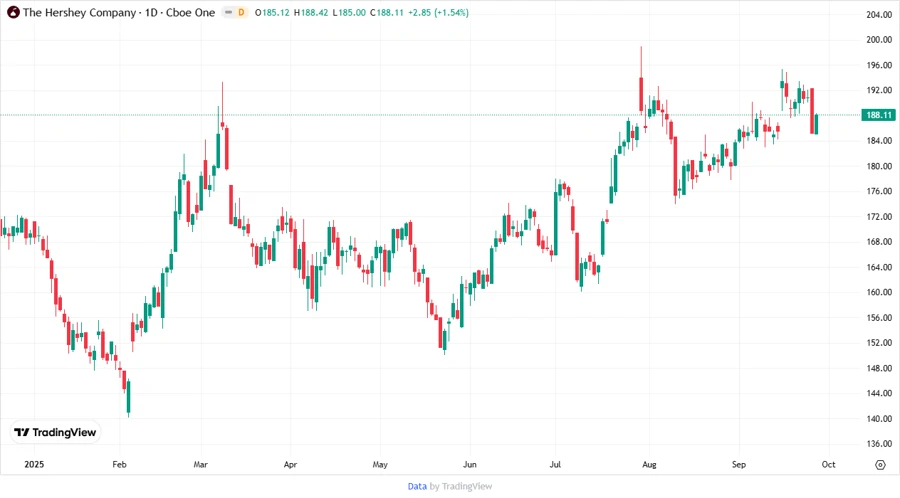Screen dimensions: 900x498
Task: Click the 160.00 price axis label
Action: click(879, 292)
